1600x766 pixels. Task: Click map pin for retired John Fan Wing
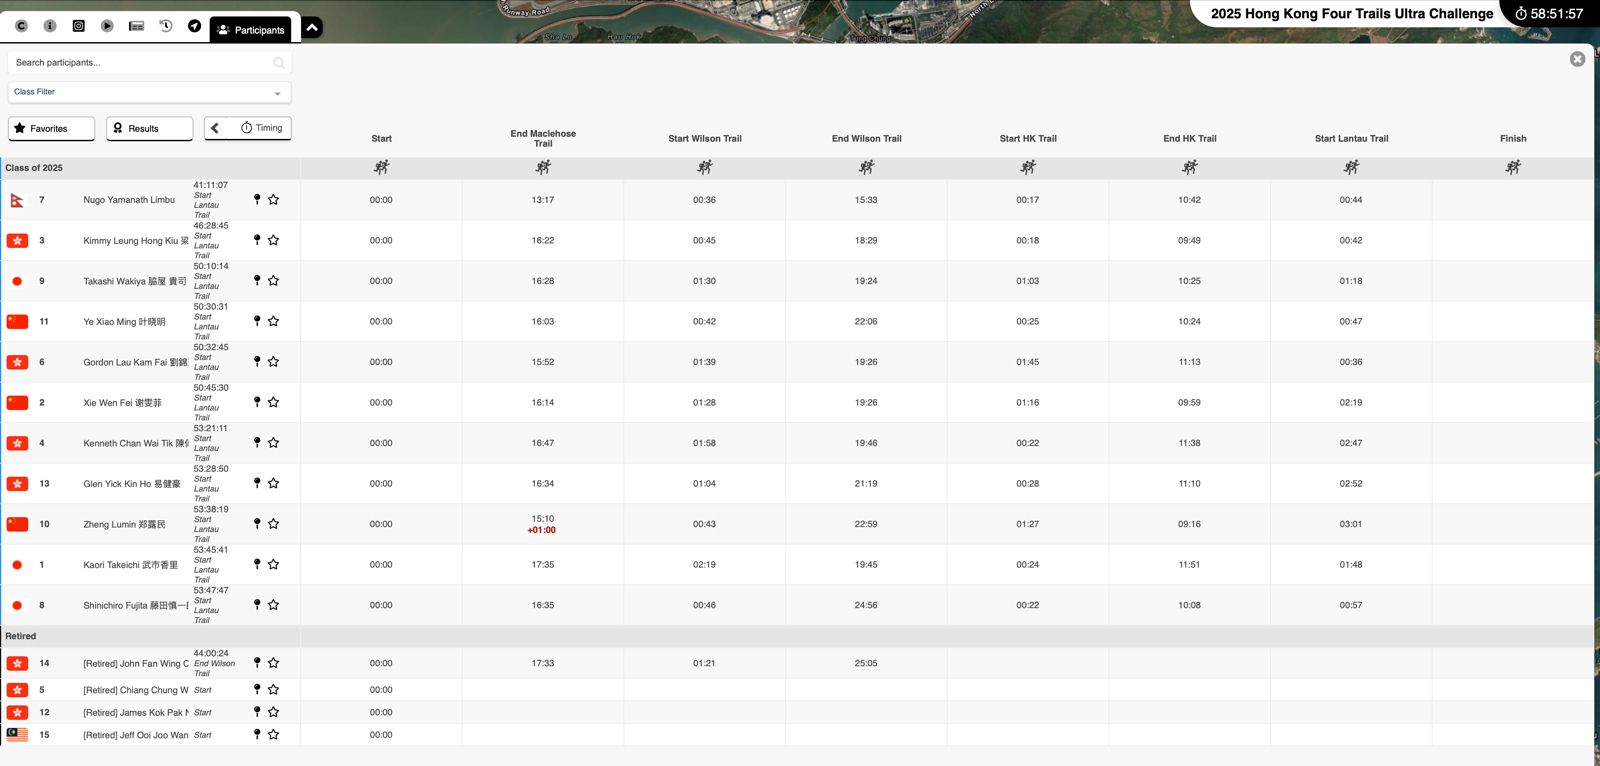coord(257,663)
